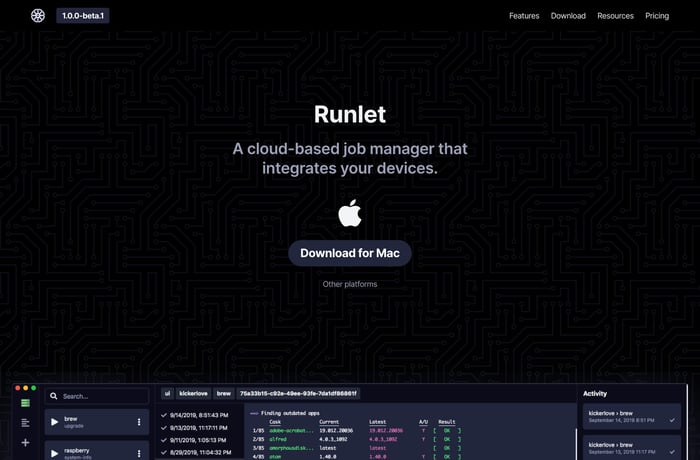Select the brew breadcrumb tag
The height and width of the screenshot is (460, 700).
224,393
